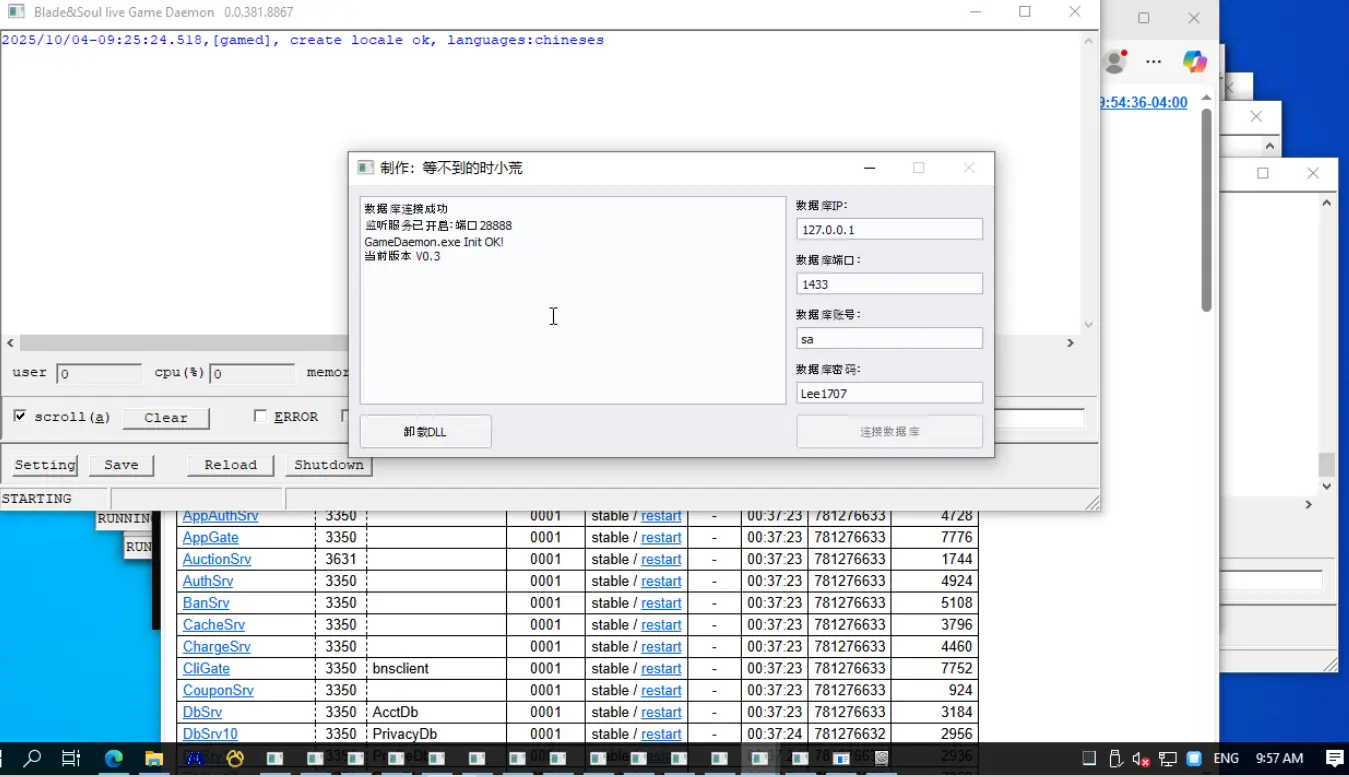The height and width of the screenshot is (777, 1349).
Task: Click the browser window vertical scrollbar thumb
Action: tap(1206, 210)
